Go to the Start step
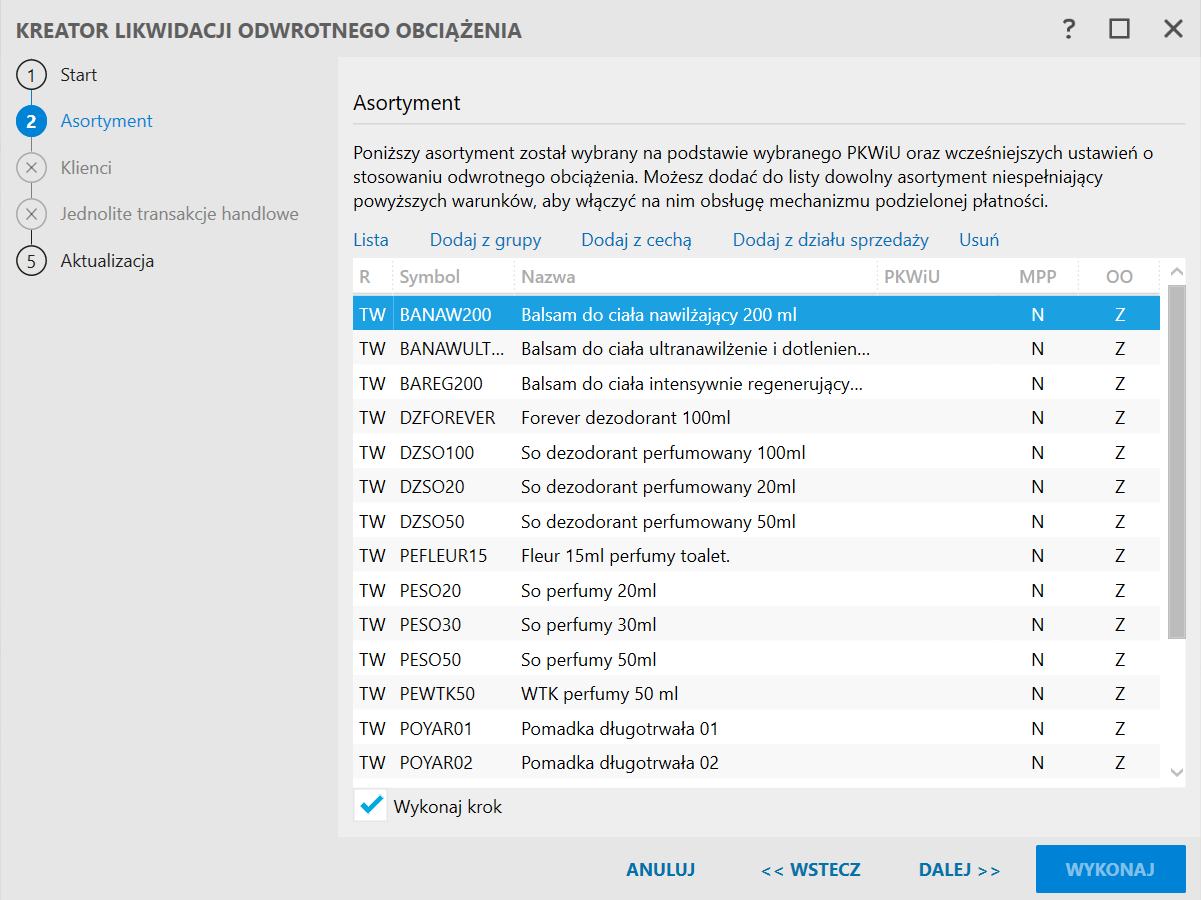The image size is (1201, 900). click(79, 75)
